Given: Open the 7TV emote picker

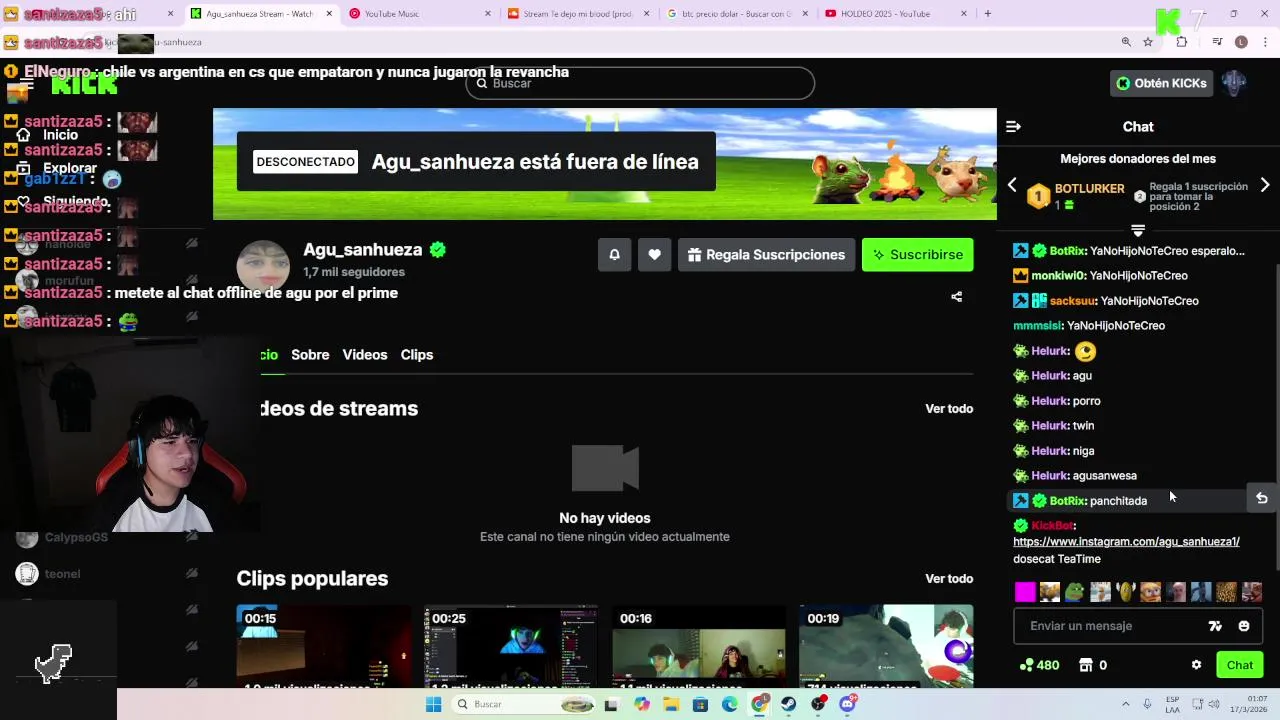Looking at the screenshot, I should (x=1215, y=626).
